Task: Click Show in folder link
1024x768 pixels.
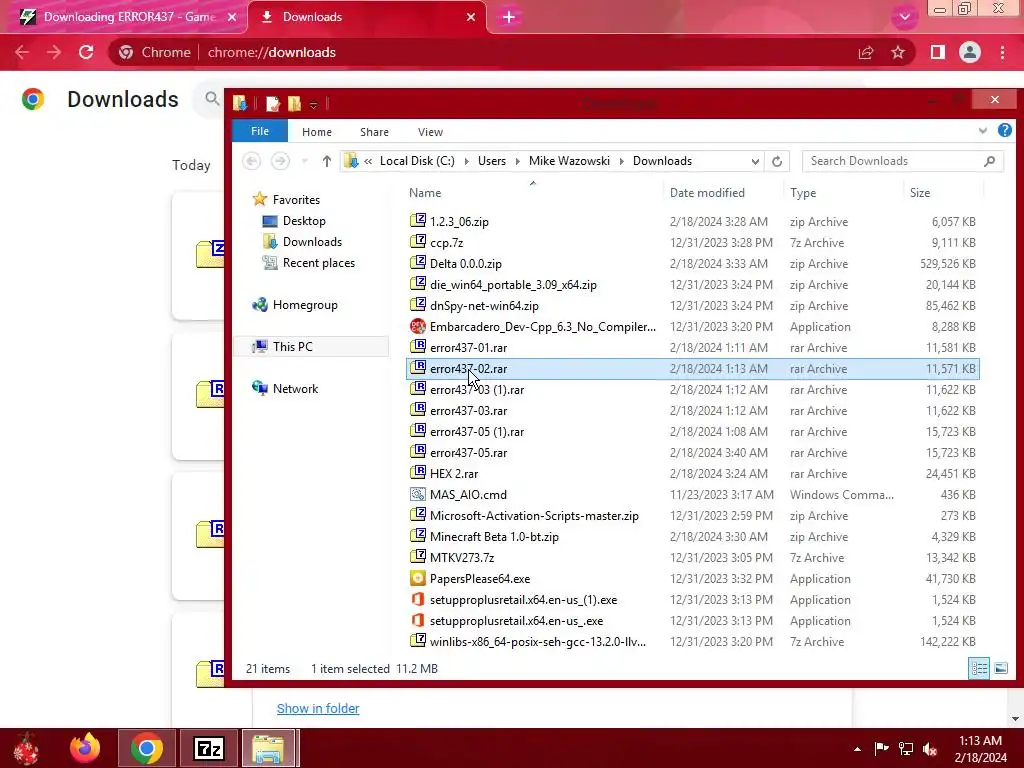Action: pos(318,709)
